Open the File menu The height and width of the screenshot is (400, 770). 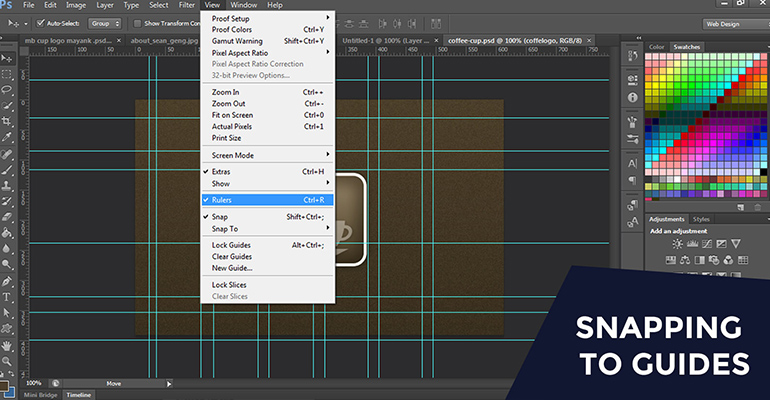[x=28, y=5]
